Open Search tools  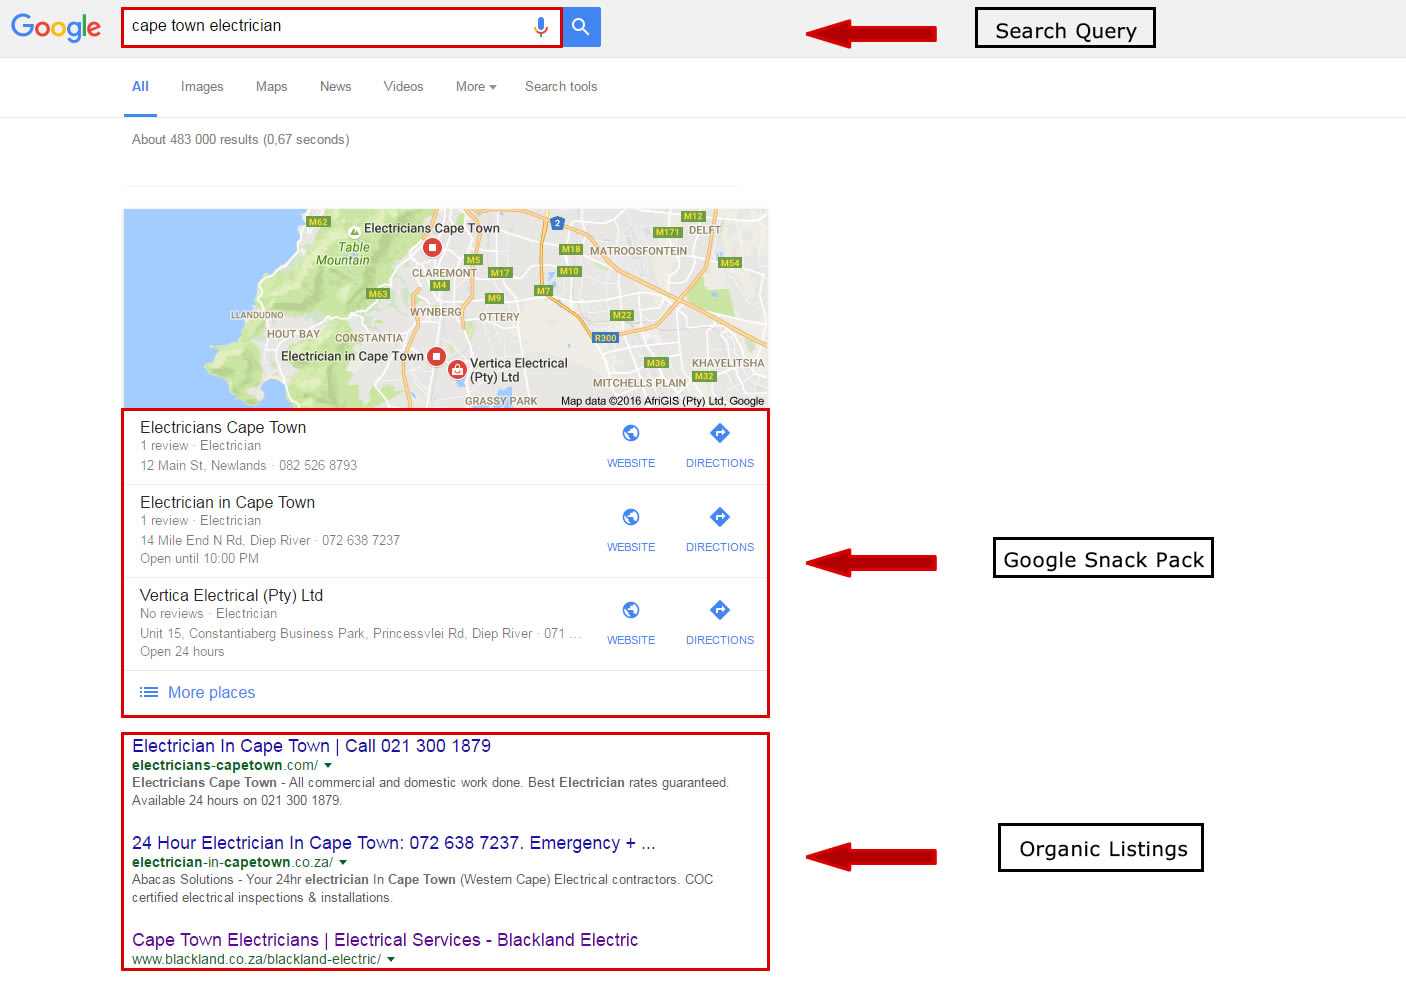(560, 87)
